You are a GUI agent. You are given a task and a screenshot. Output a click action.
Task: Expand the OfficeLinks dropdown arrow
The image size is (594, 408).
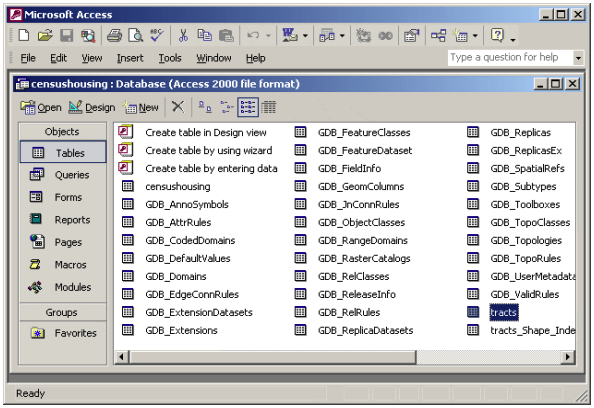pos(305,36)
